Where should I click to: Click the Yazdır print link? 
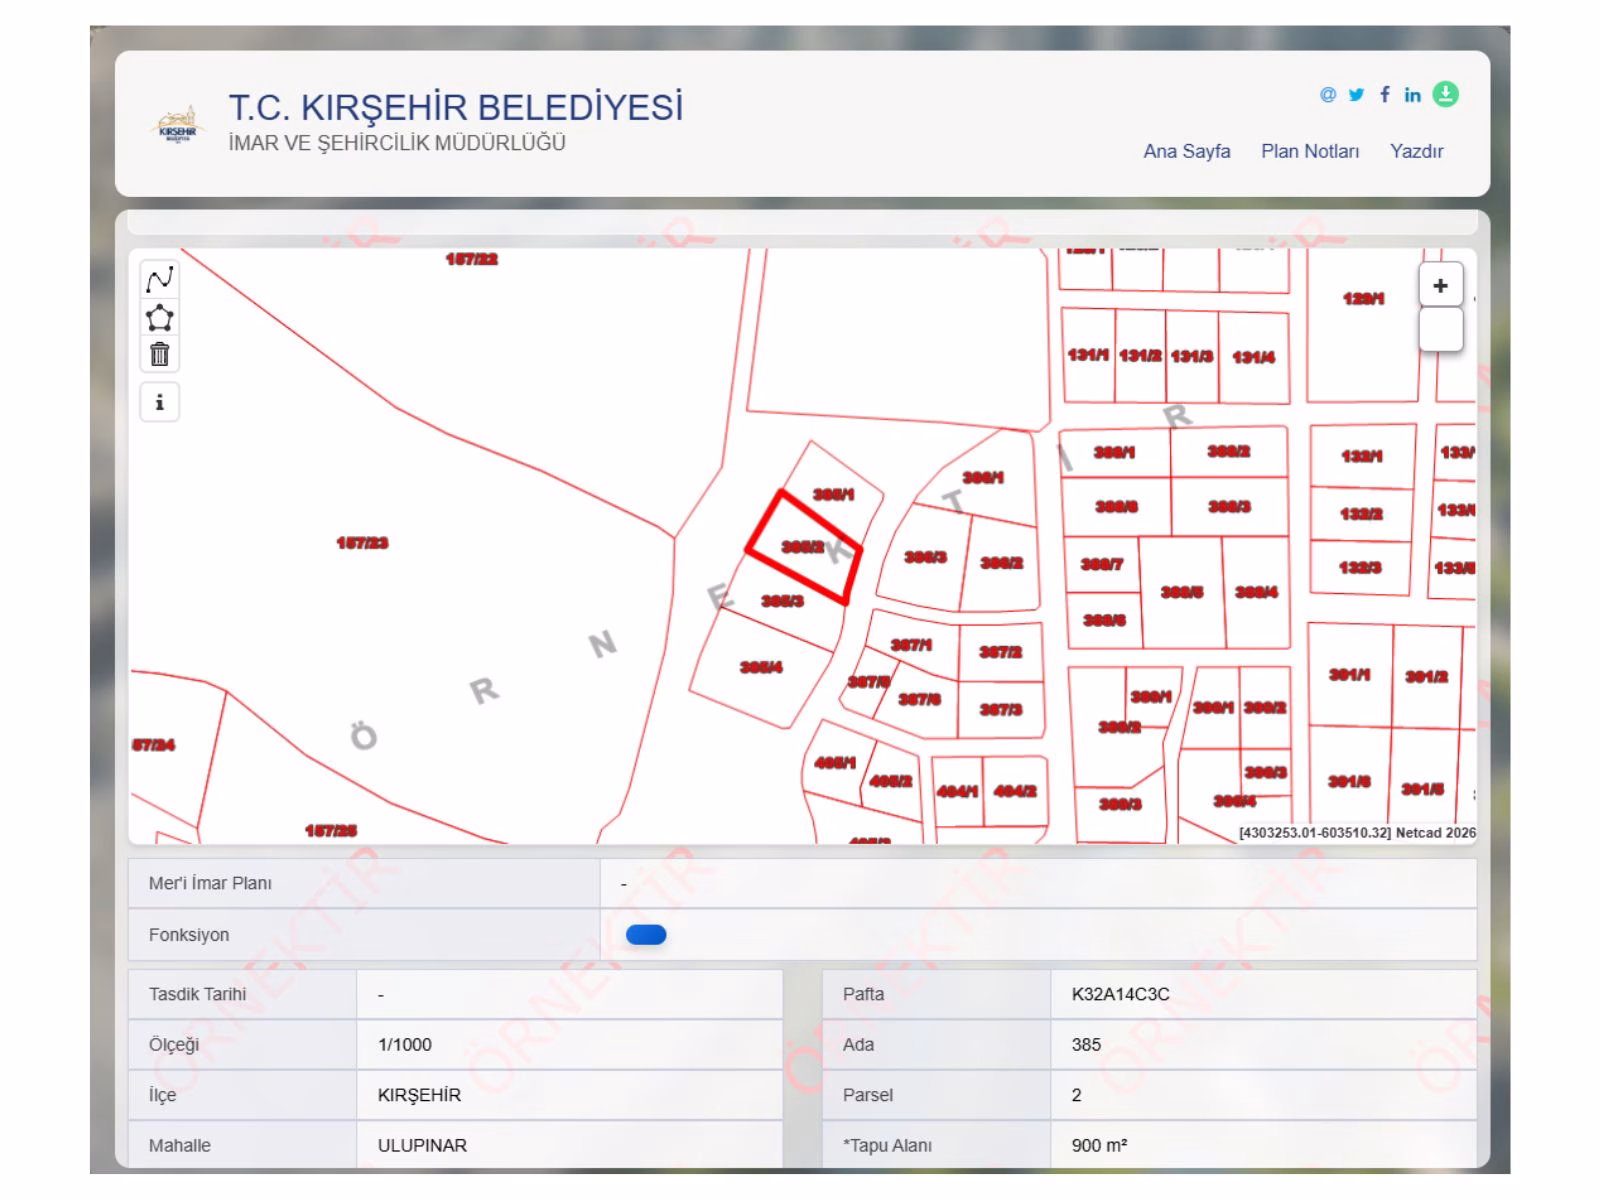coord(1417,151)
